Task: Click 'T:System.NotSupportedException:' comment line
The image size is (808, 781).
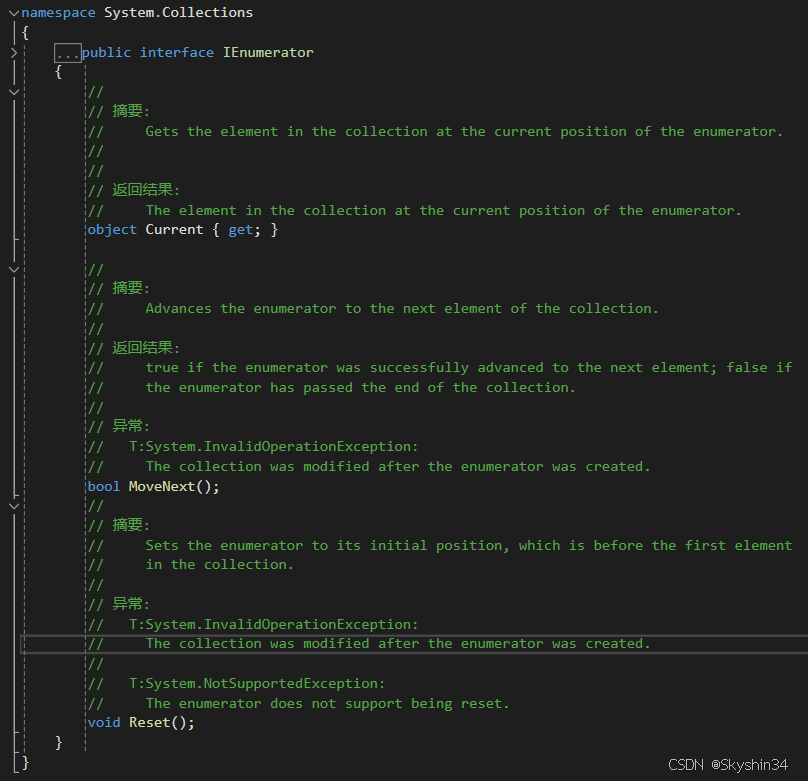Action: 257,684
